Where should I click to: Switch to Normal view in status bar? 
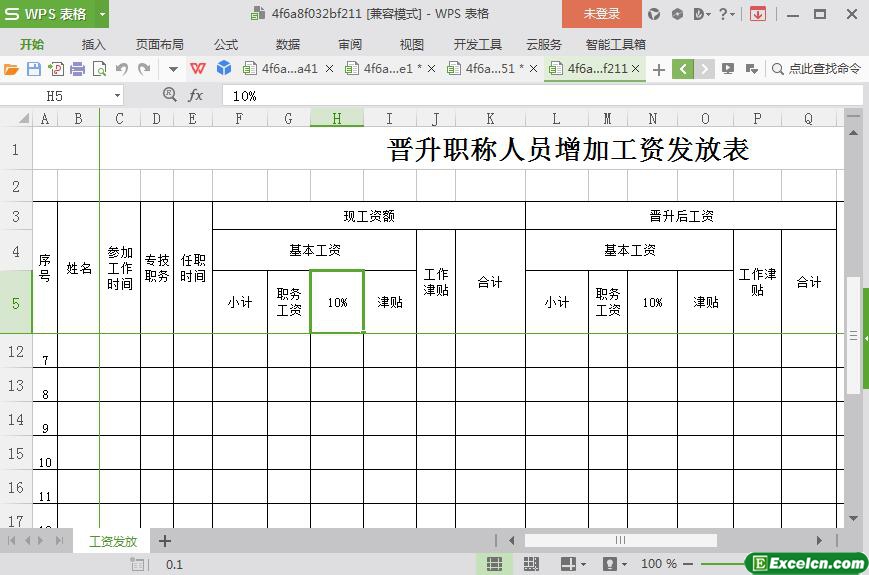pos(494,564)
